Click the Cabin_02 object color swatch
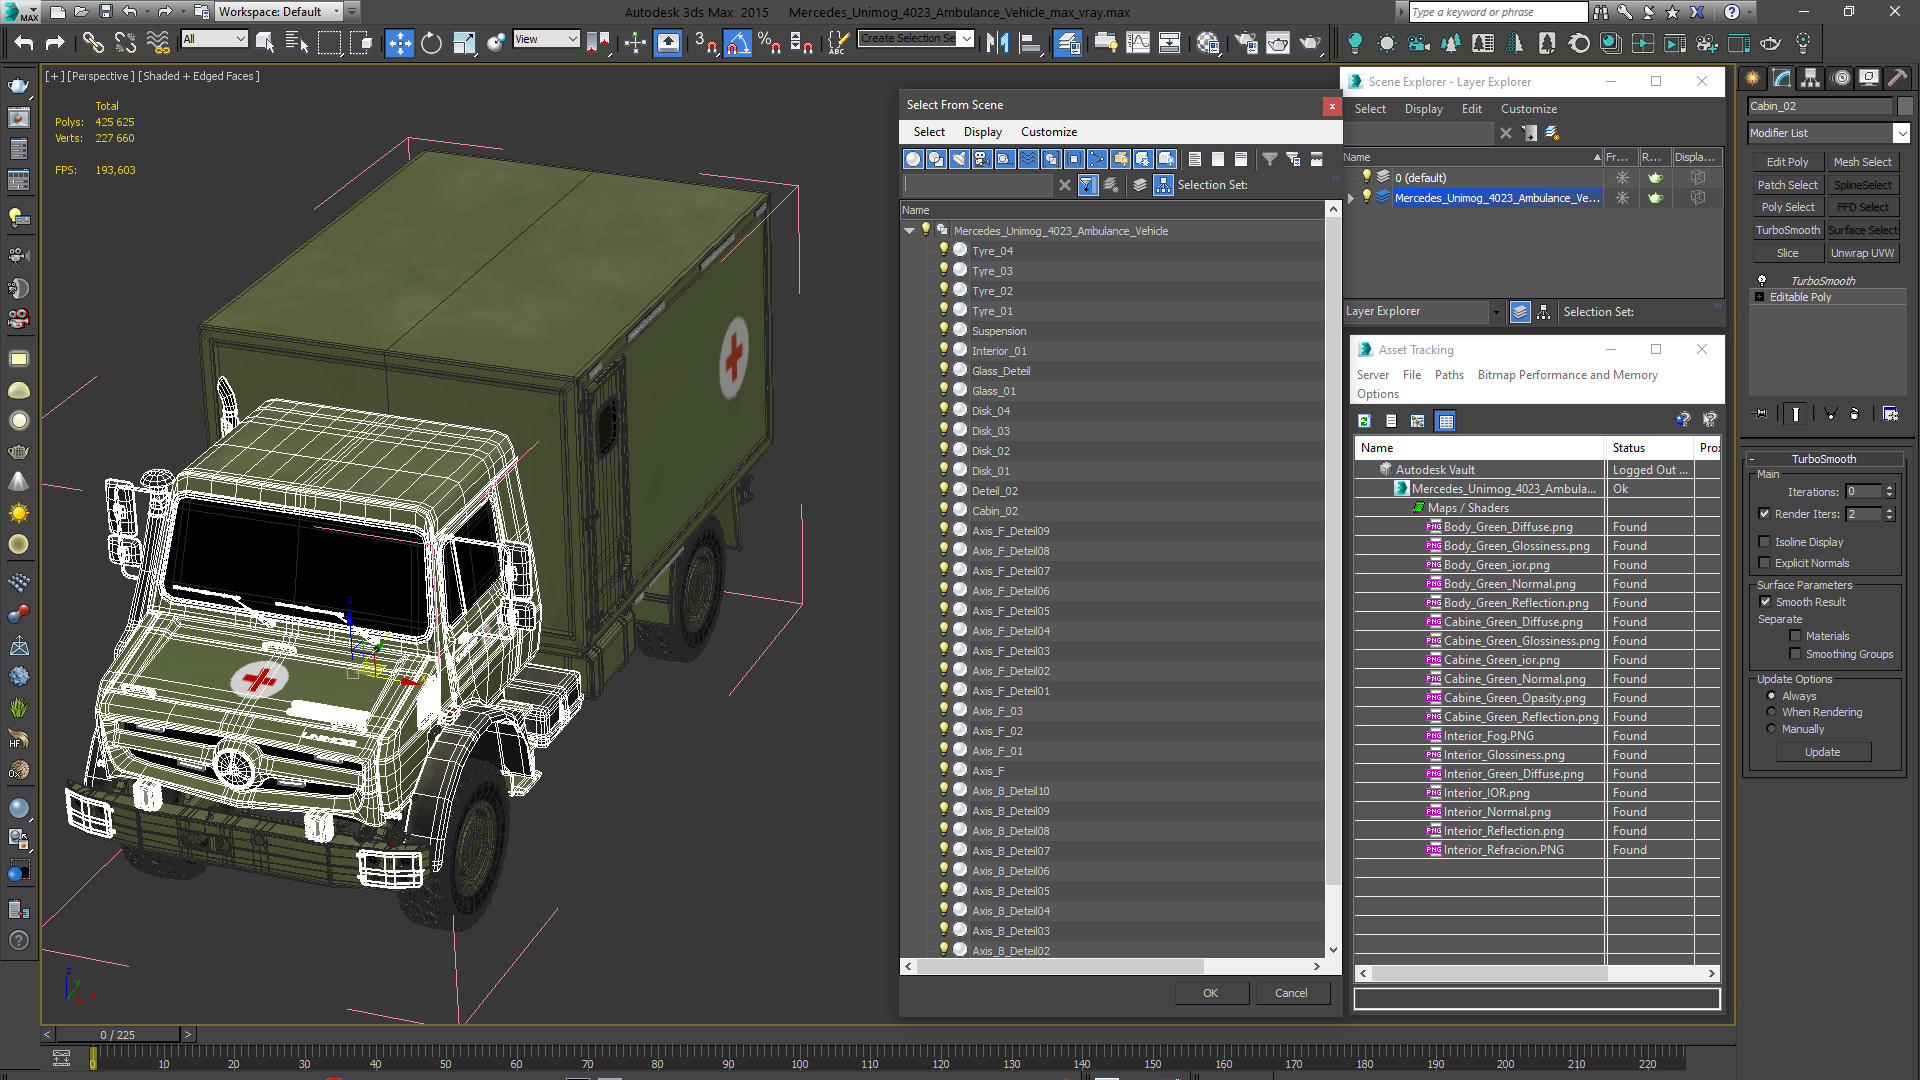This screenshot has width=1920, height=1080. pos(1904,106)
